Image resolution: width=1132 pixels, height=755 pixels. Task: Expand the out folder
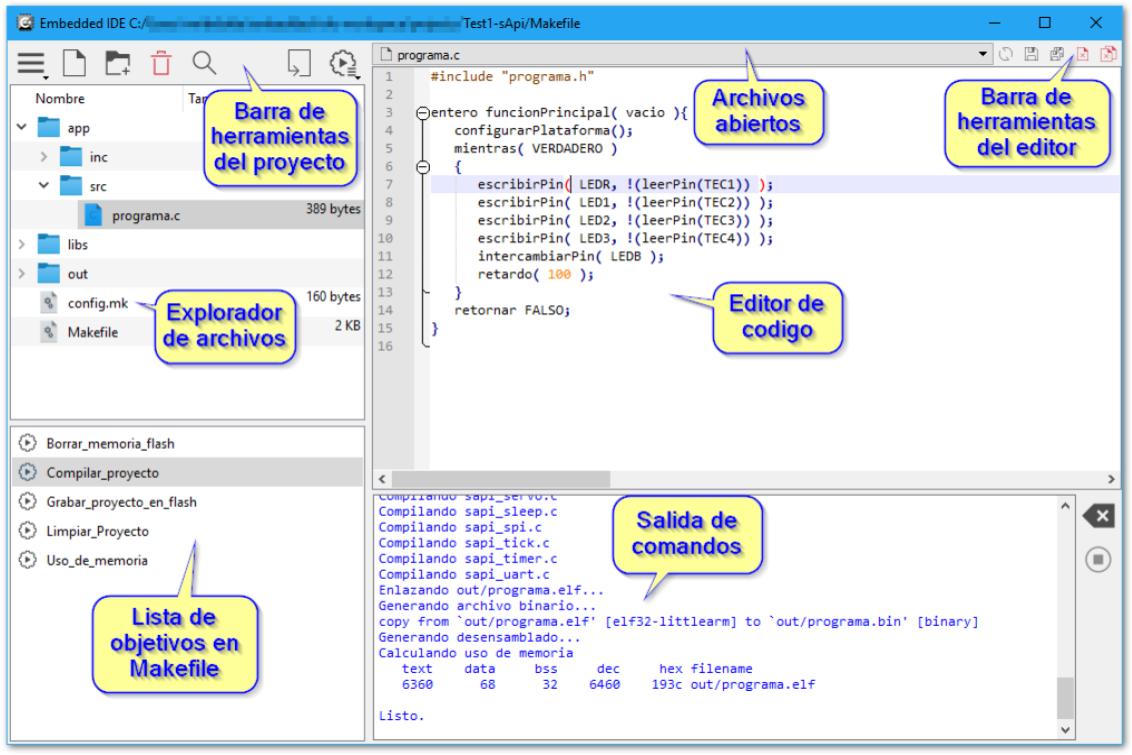(22, 274)
